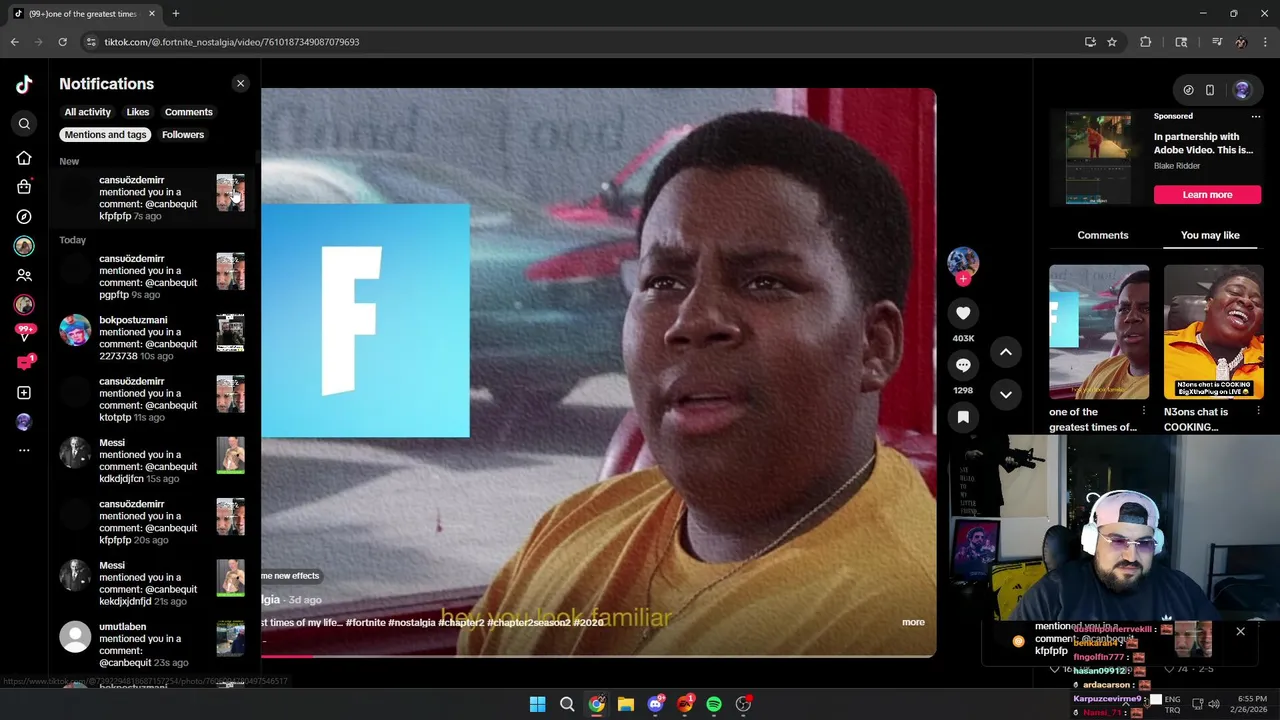The image size is (1280, 720).
Task: Open the profile avatar menu at the top right
Action: pyautogui.click(x=1242, y=90)
